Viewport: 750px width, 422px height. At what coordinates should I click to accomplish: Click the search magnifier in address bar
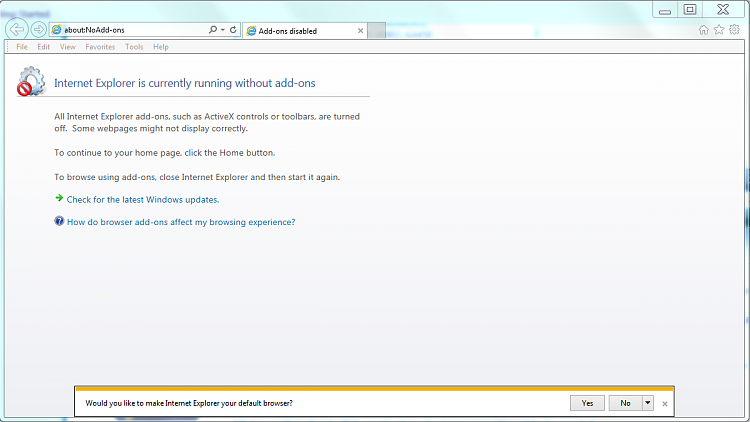(213, 30)
